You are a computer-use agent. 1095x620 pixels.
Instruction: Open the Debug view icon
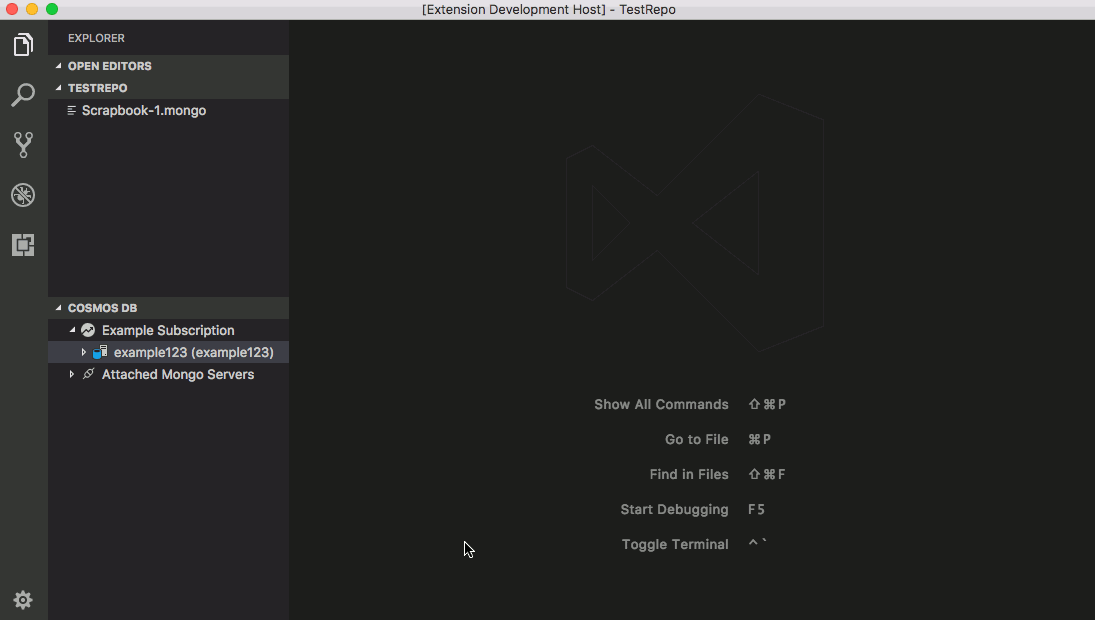click(x=23, y=195)
